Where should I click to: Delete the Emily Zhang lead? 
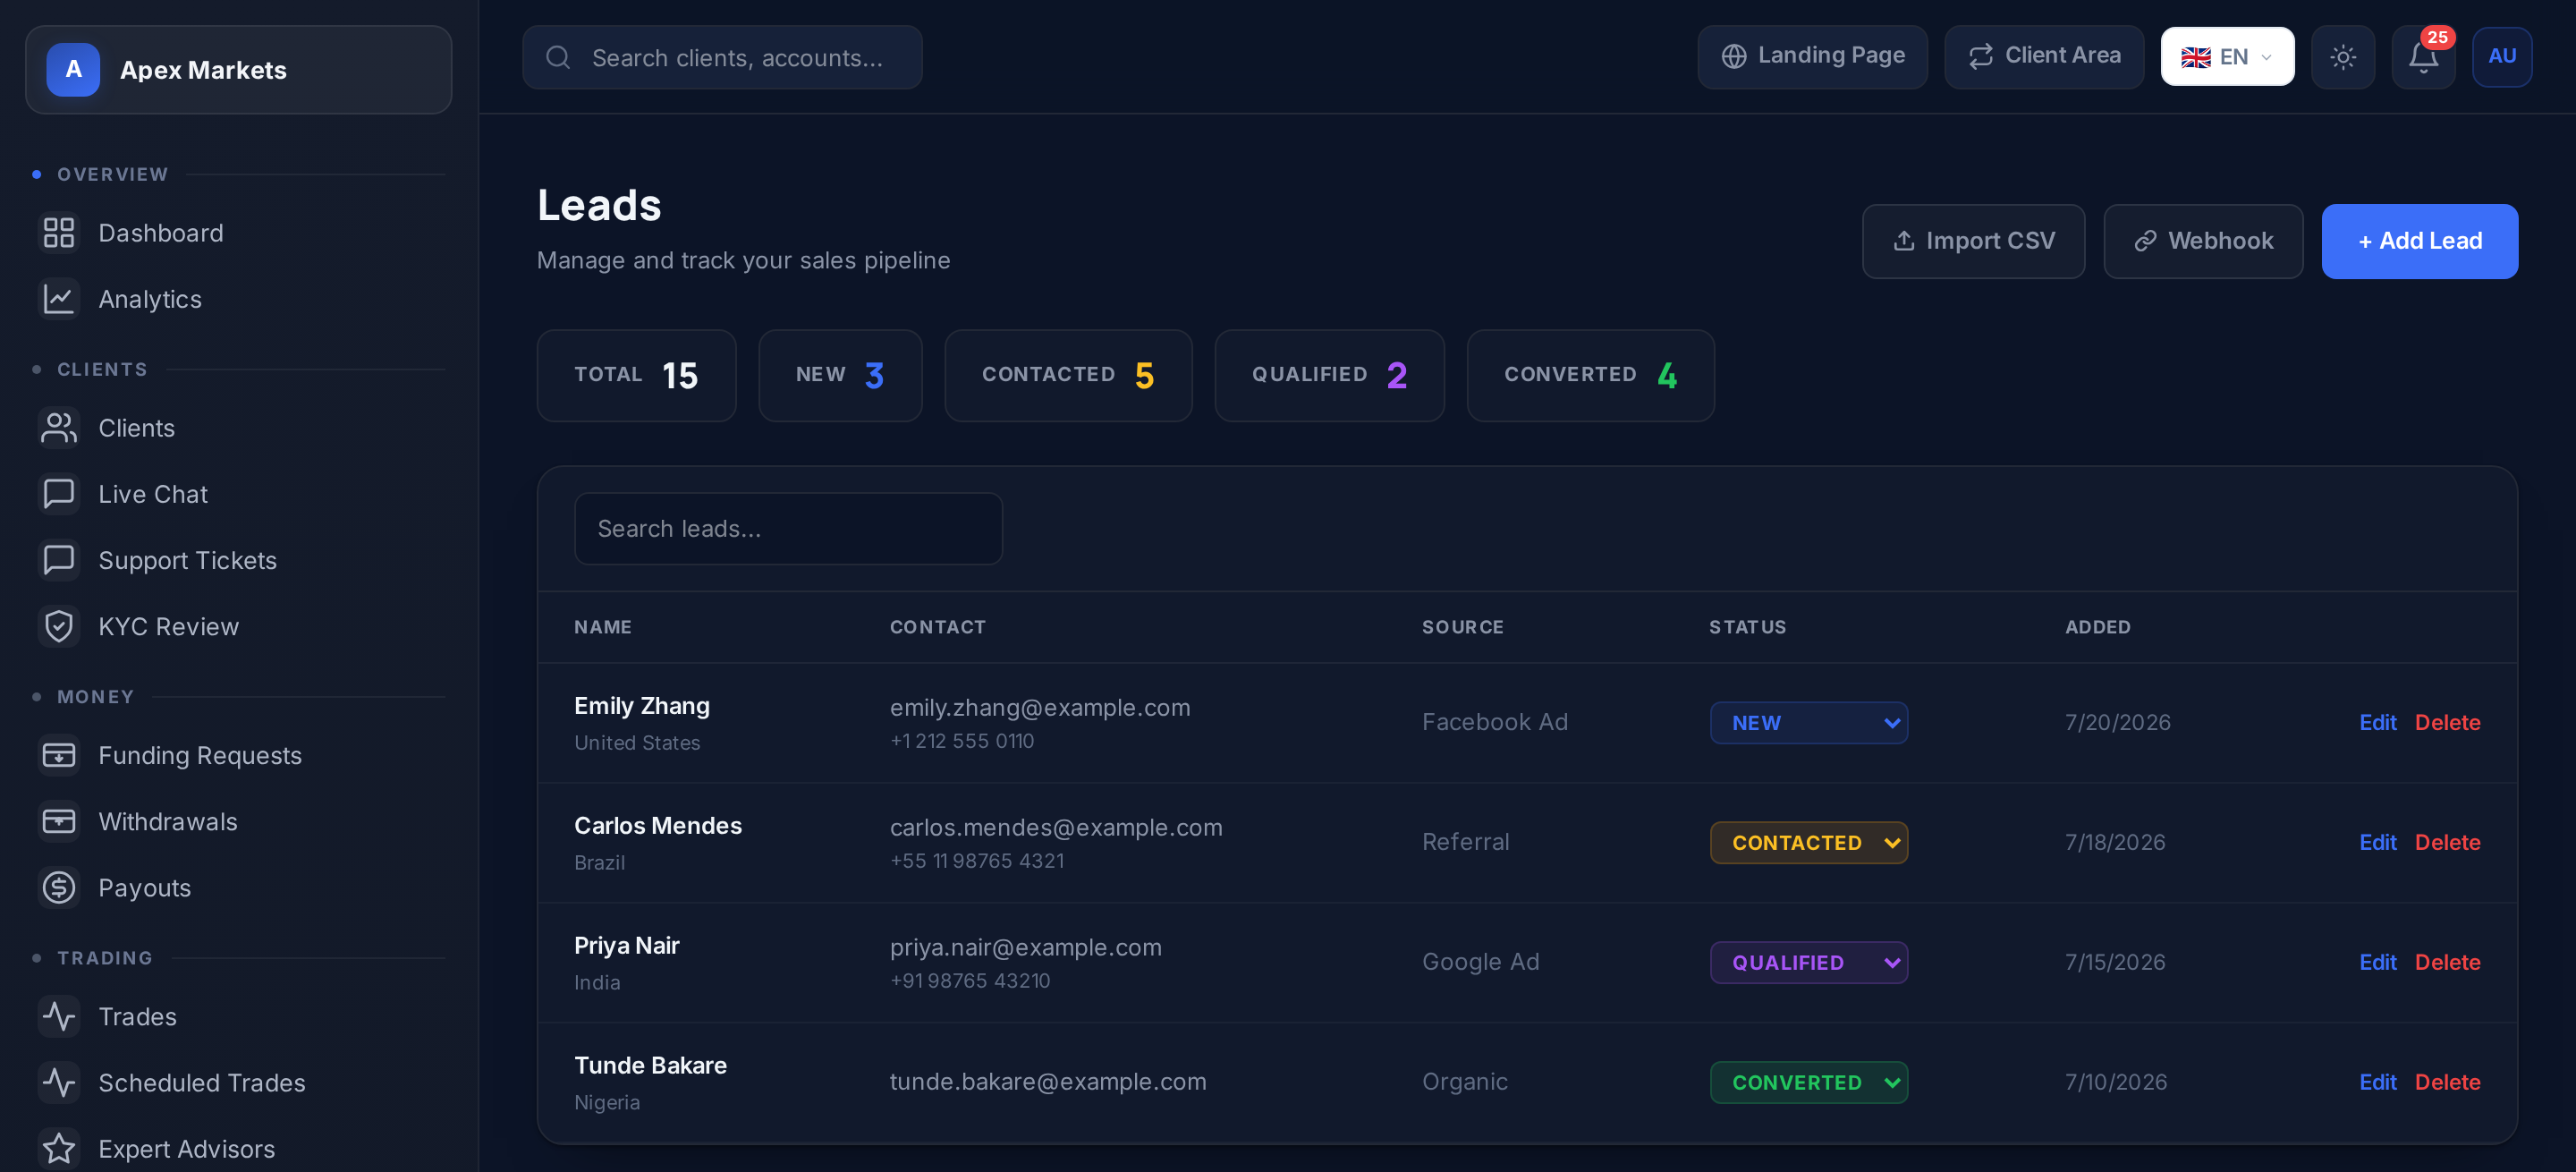click(2447, 722)
